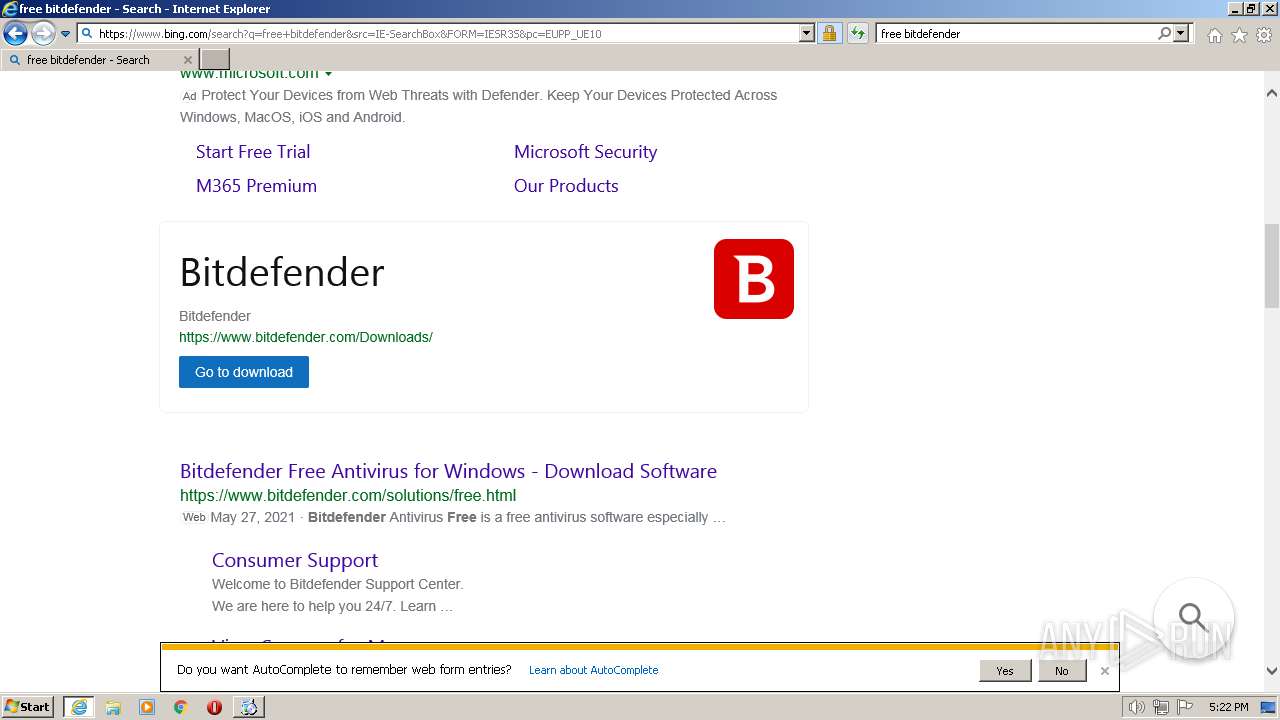Click the circular magnifier search overlay button
This screenshot has height=720, width=1280.
tap(1193, 618)
